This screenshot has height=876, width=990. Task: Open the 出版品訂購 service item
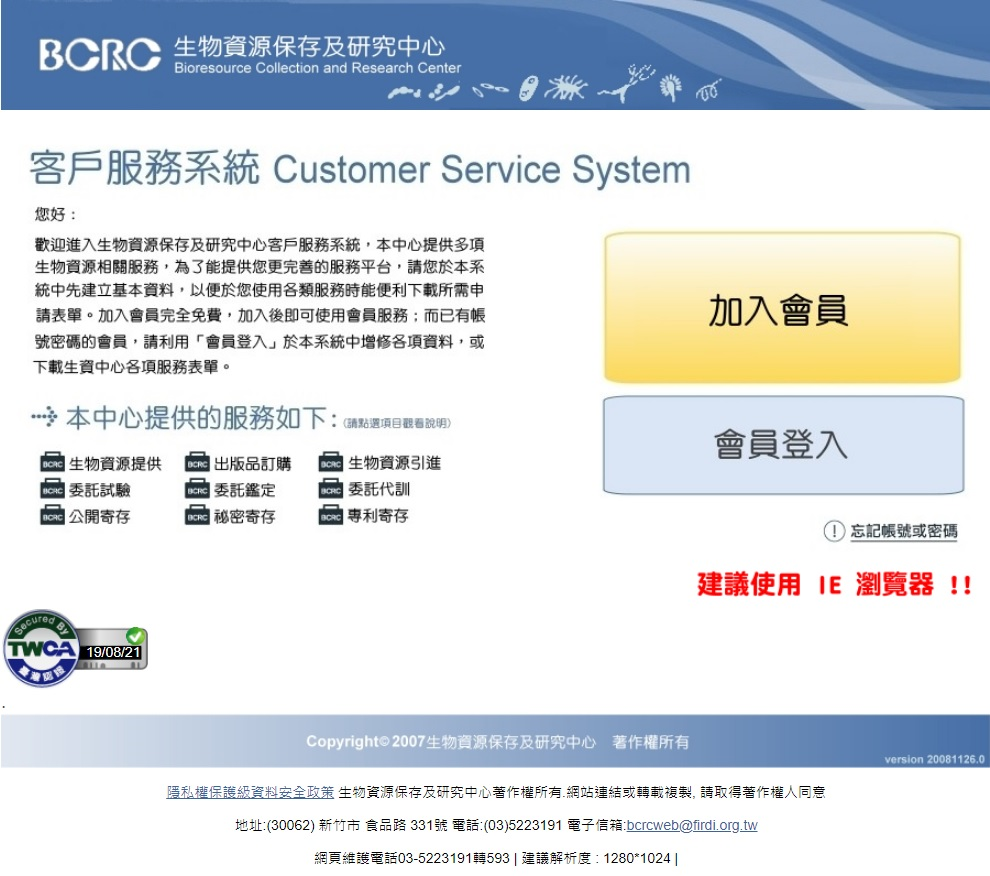tap(253, 464)
